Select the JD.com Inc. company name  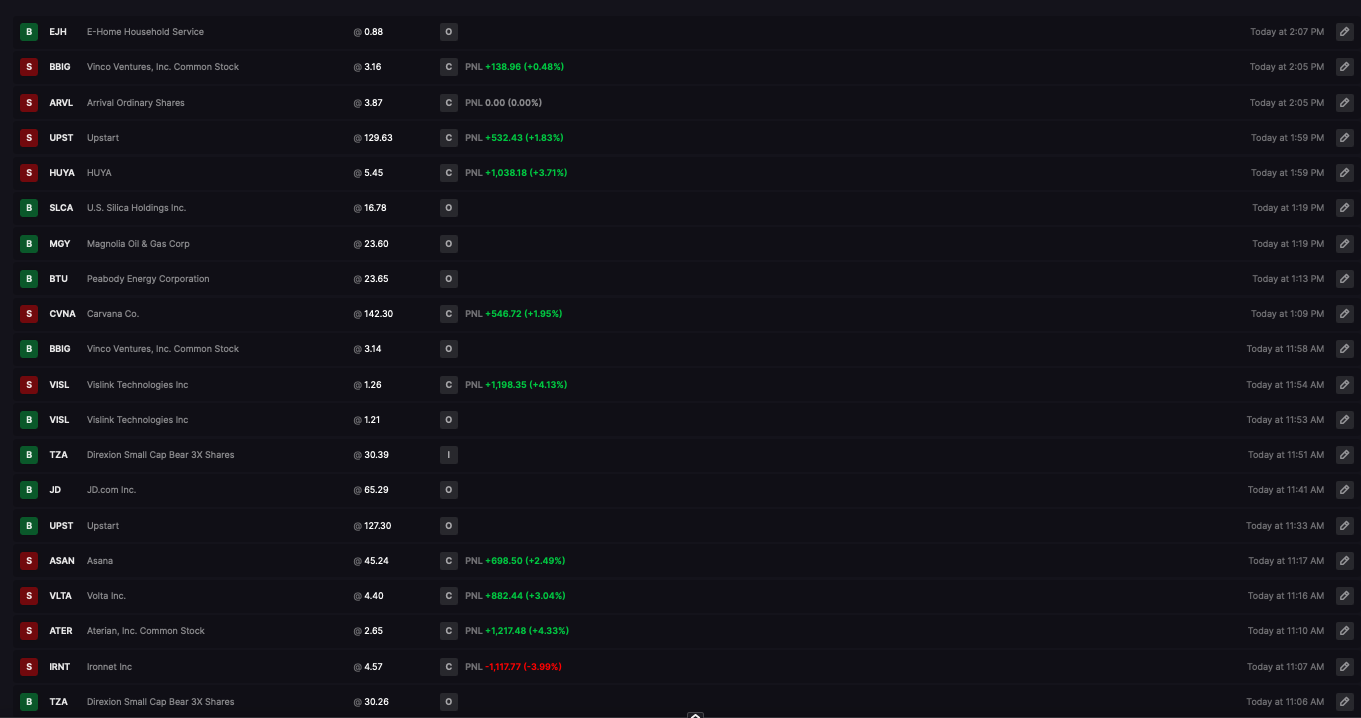111,490
